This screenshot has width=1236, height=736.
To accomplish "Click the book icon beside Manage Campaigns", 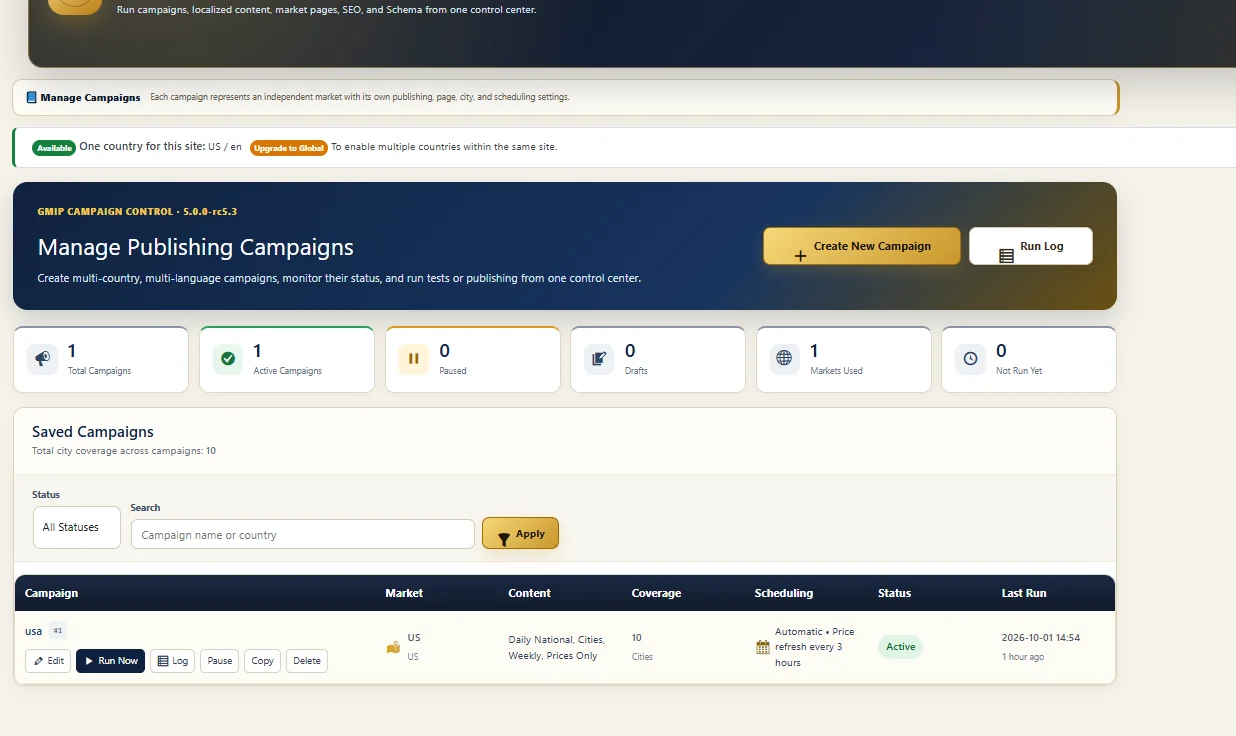I will coord(31,97).
